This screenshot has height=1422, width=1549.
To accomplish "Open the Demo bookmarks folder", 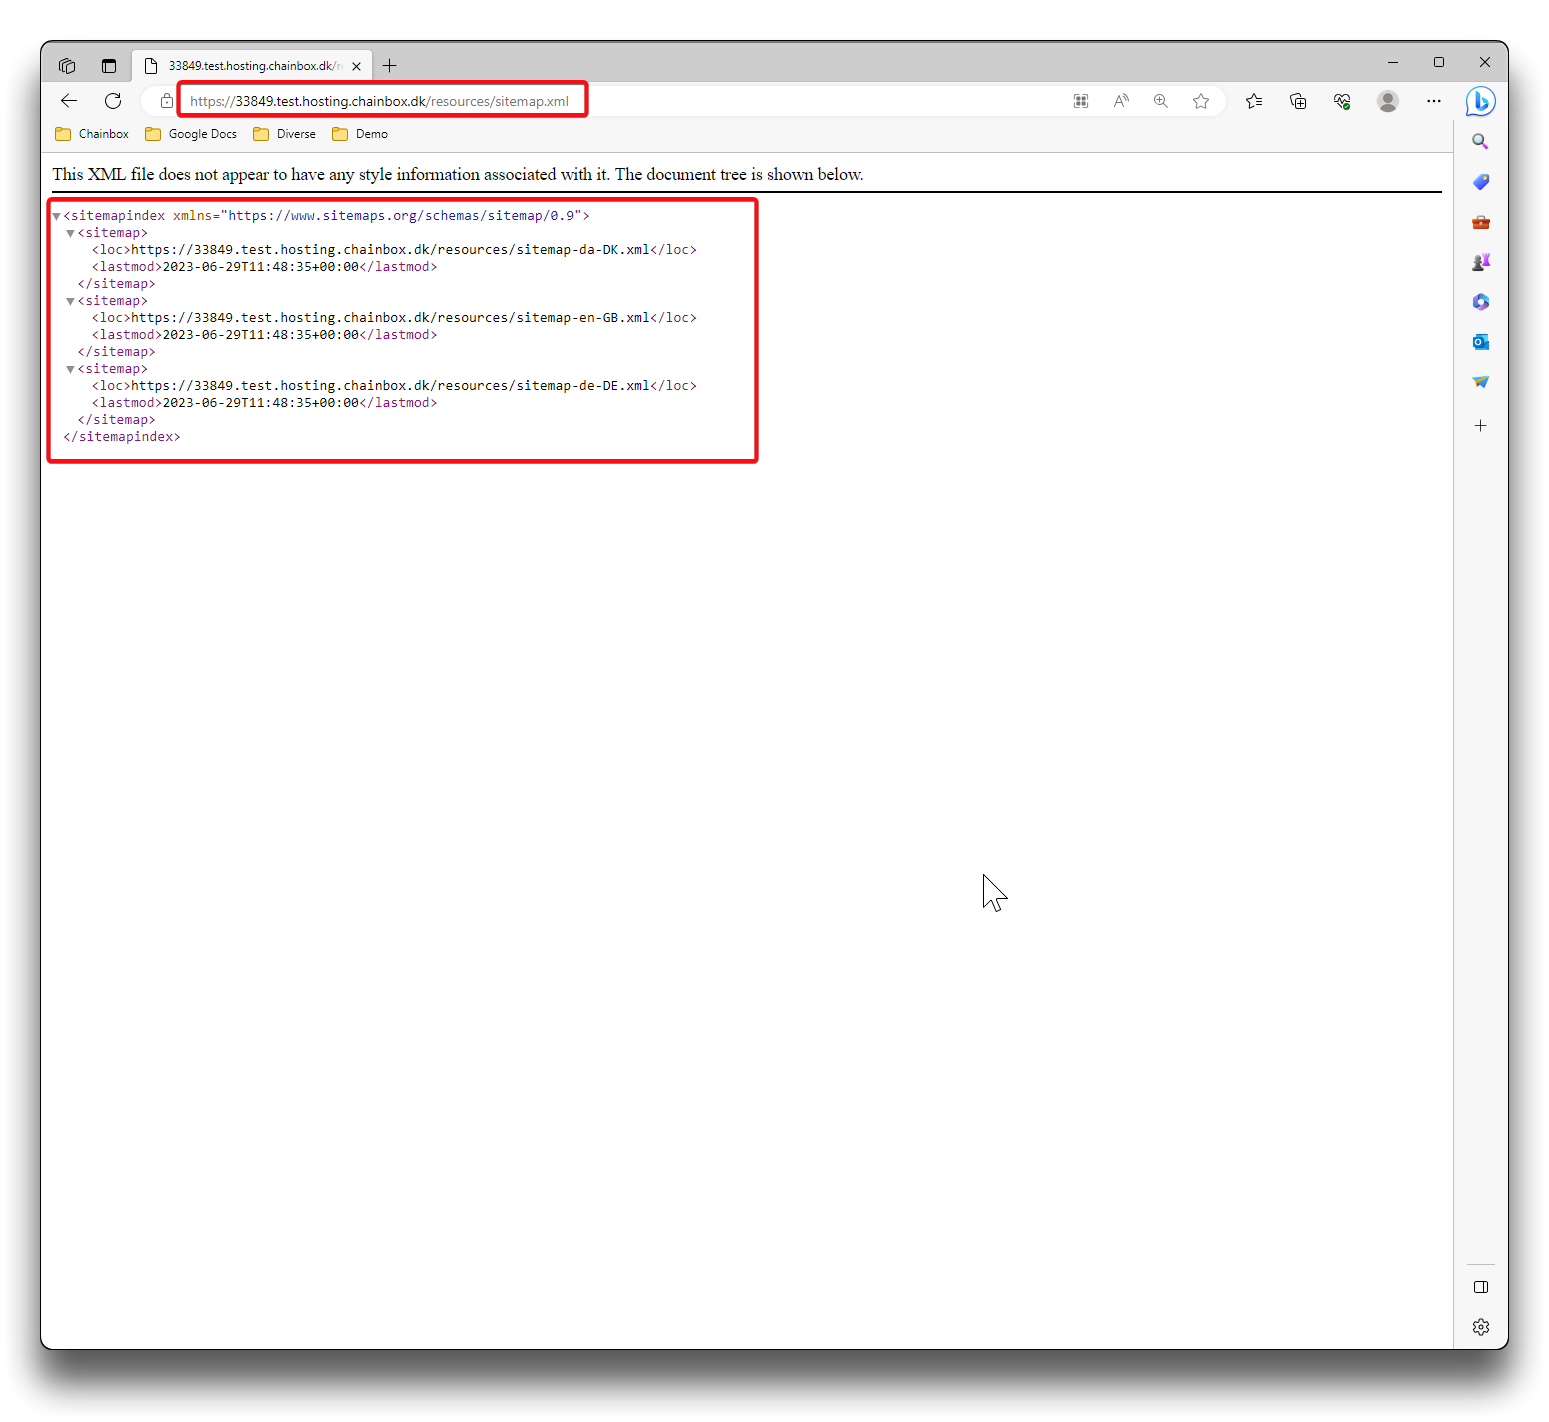I will tap(360, 134).
